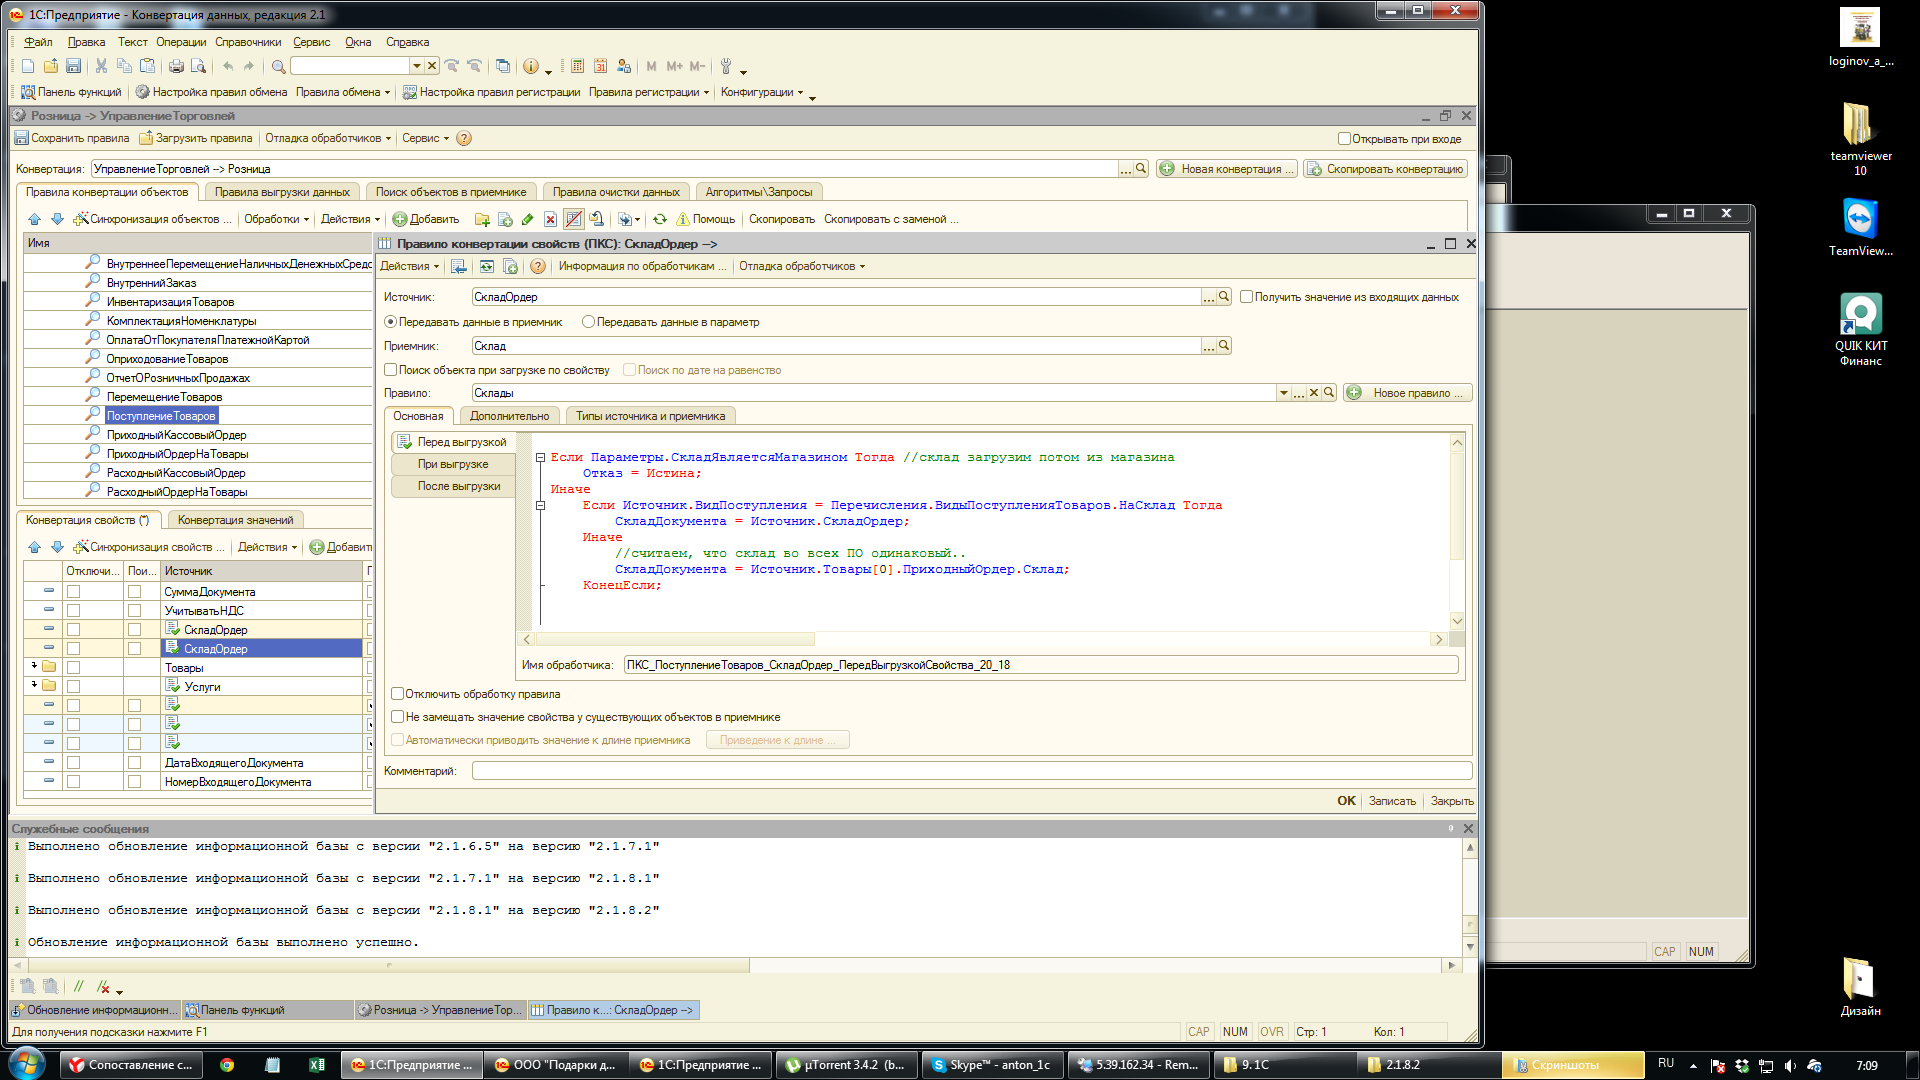Click the green refresh arrows icon
The height and width of the screenshot is (1080, 1920).
[x=660, y=219]
